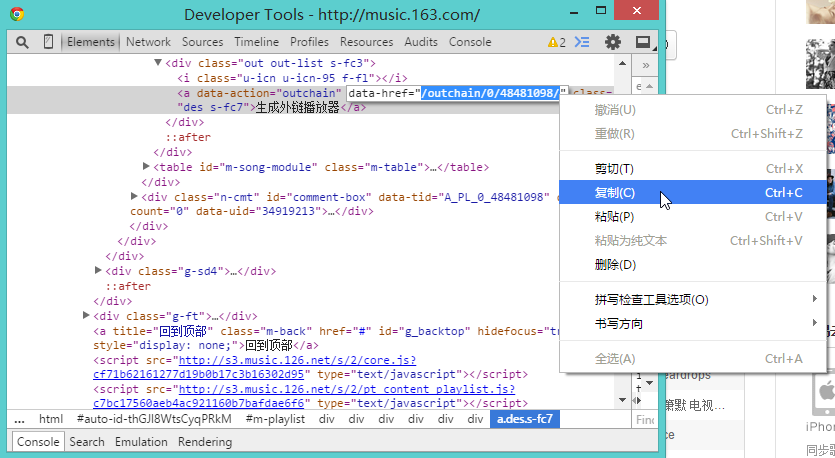This screenshot has height=458, width=835.
Task: Choose 删除(D) from context menu
Action: tap(693, 265)
